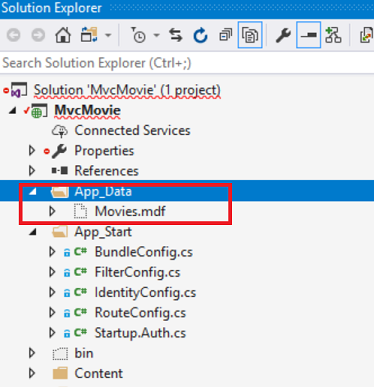Image resolution: width=374 pixels, height=387 pixels.
Task: Click the Content folder icon
Action: 60,373
